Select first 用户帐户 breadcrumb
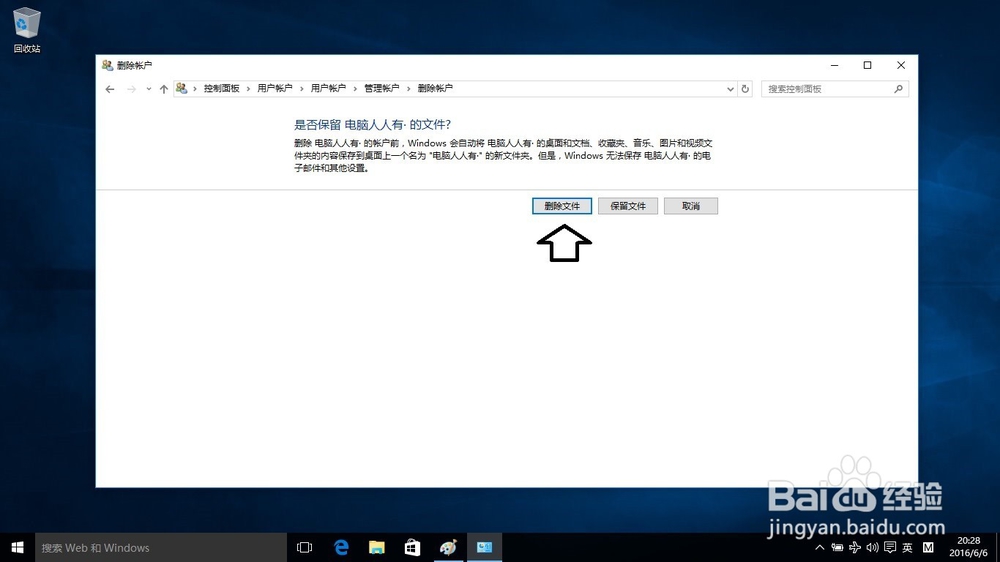 click(x=275, y=89)
